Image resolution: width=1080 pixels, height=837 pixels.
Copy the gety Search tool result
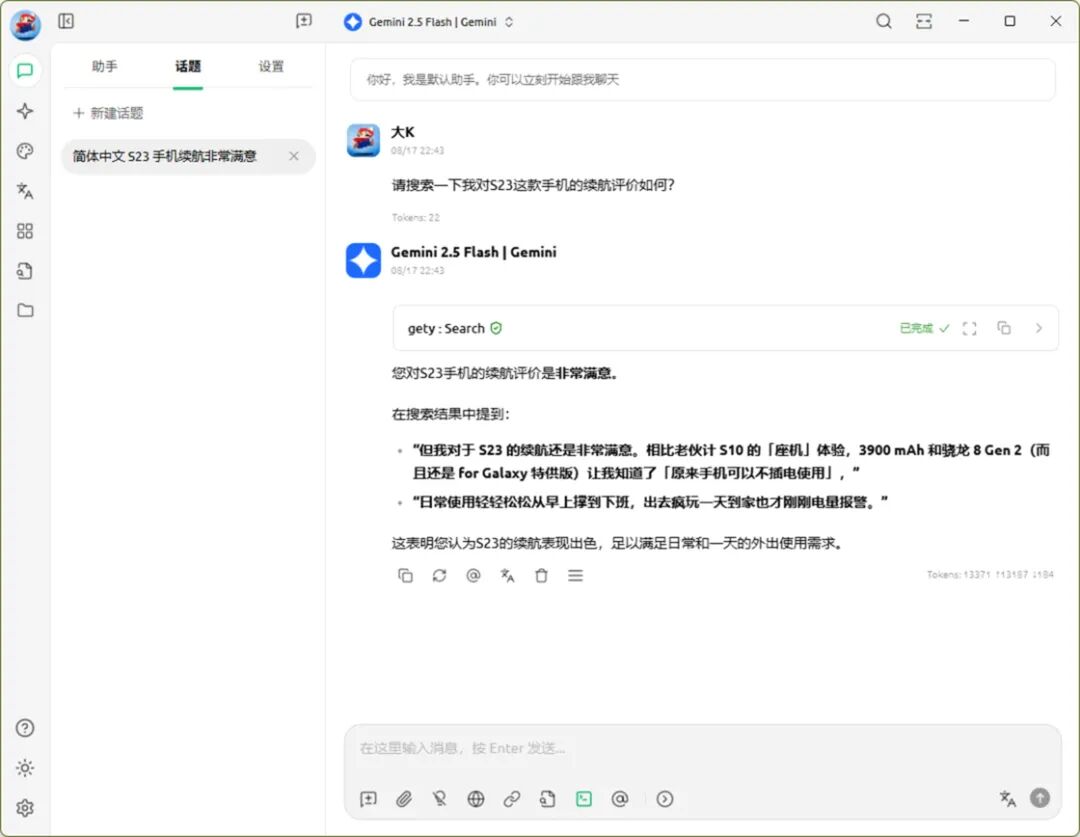point(1004,328)
